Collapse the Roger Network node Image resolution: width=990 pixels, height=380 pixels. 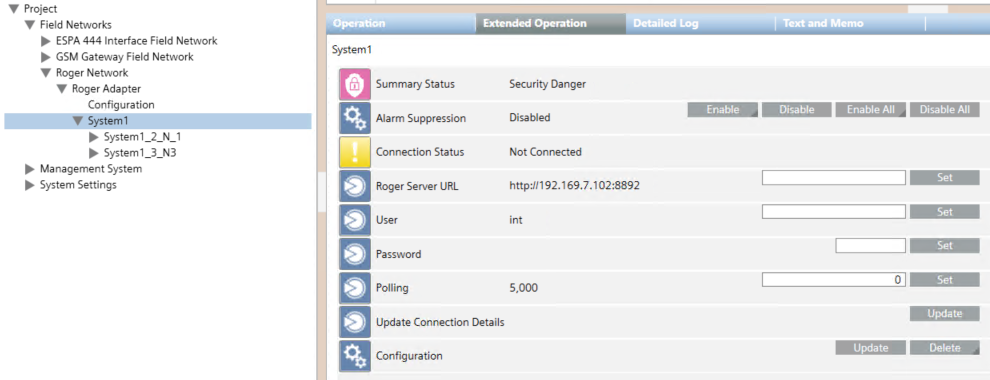(45, 73)
